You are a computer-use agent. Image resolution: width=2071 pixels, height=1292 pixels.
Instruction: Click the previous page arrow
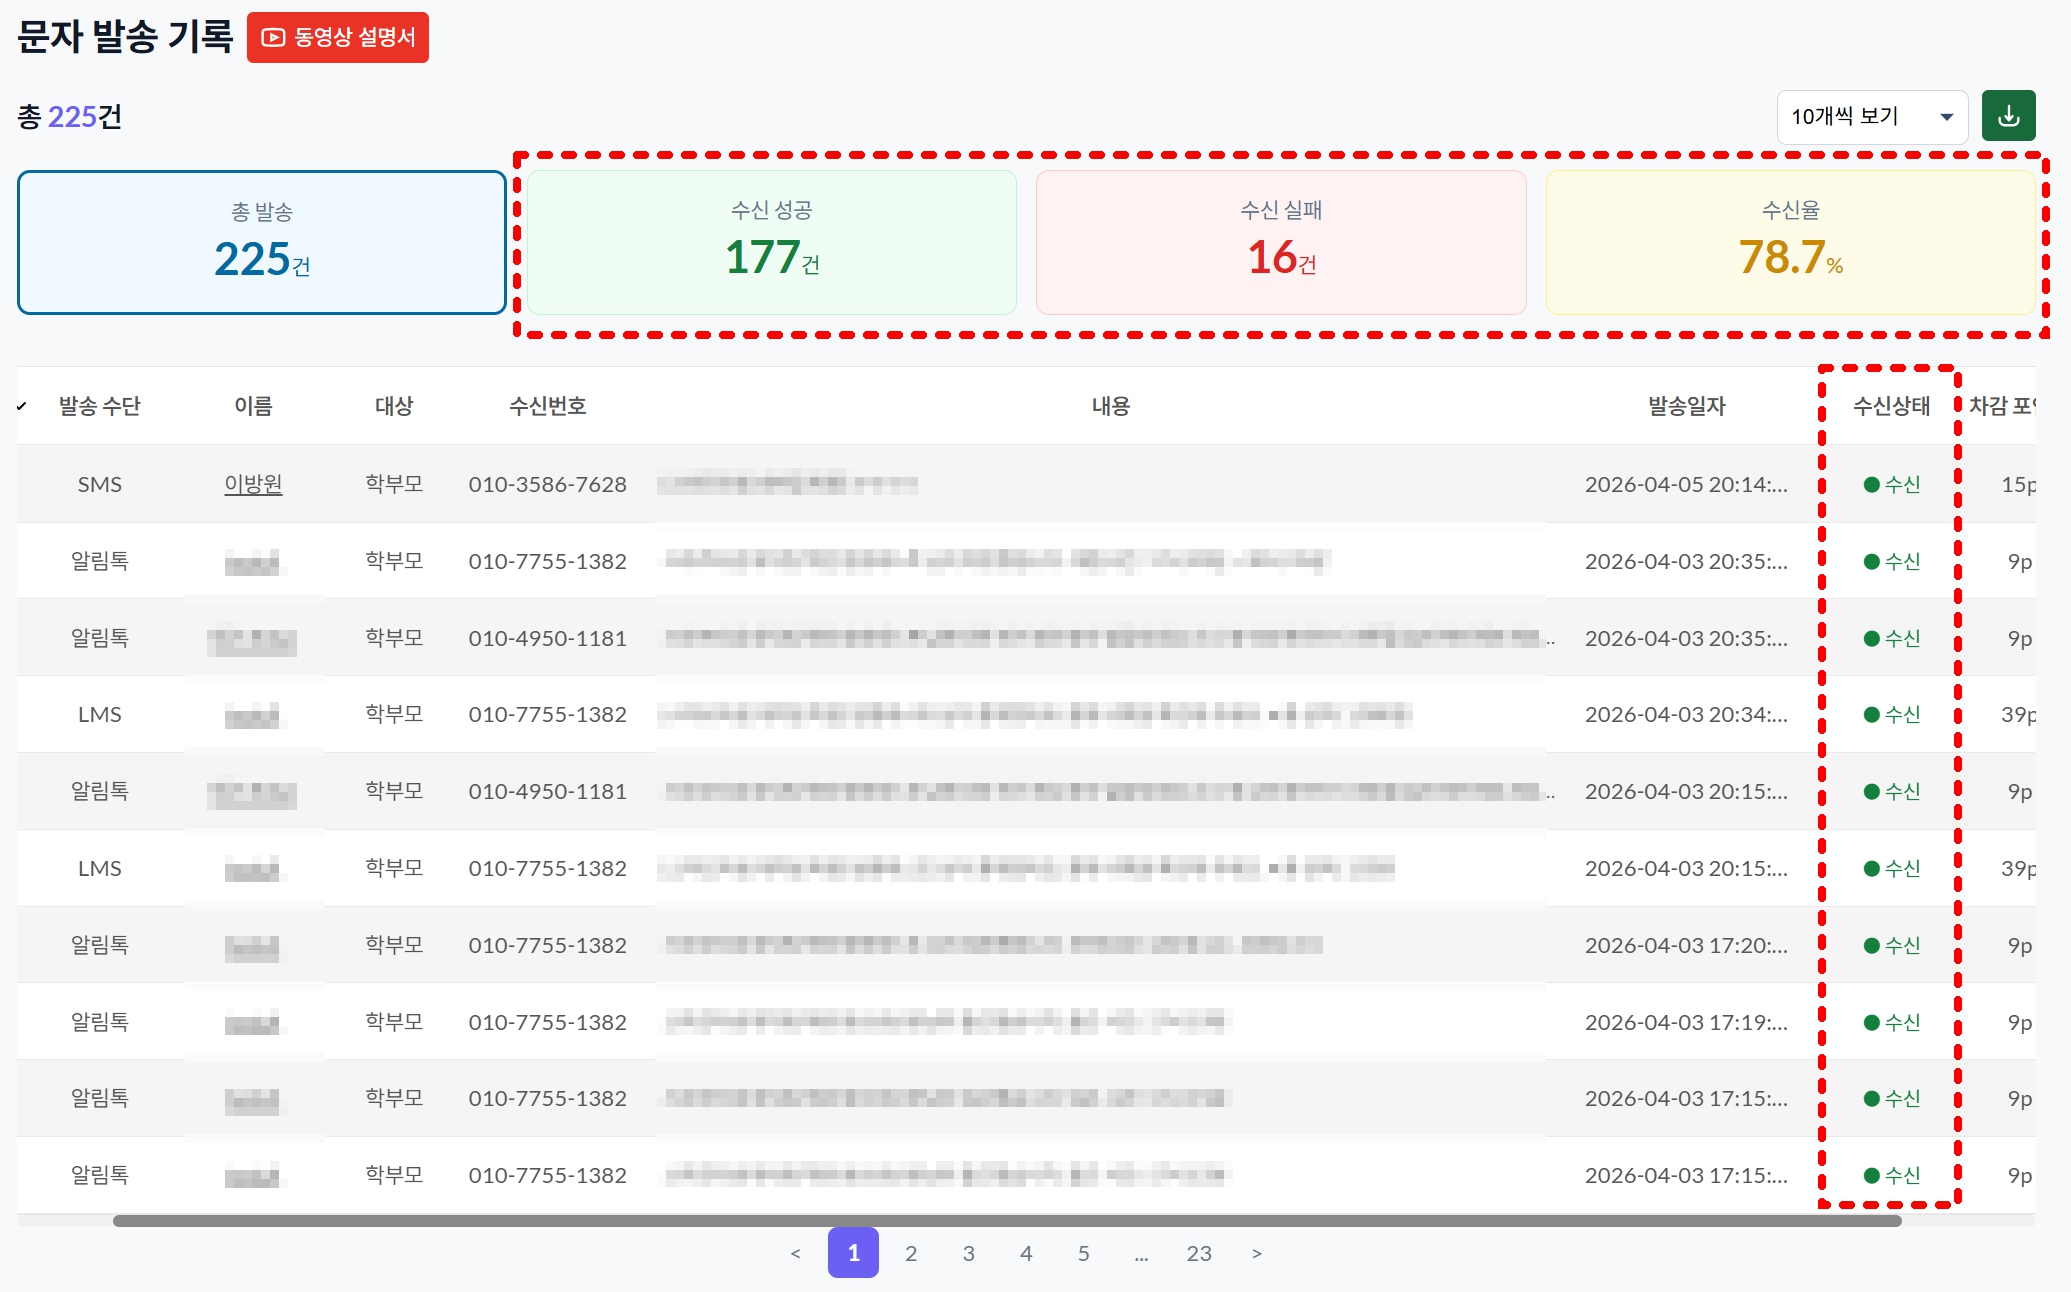click(795, 1253)
